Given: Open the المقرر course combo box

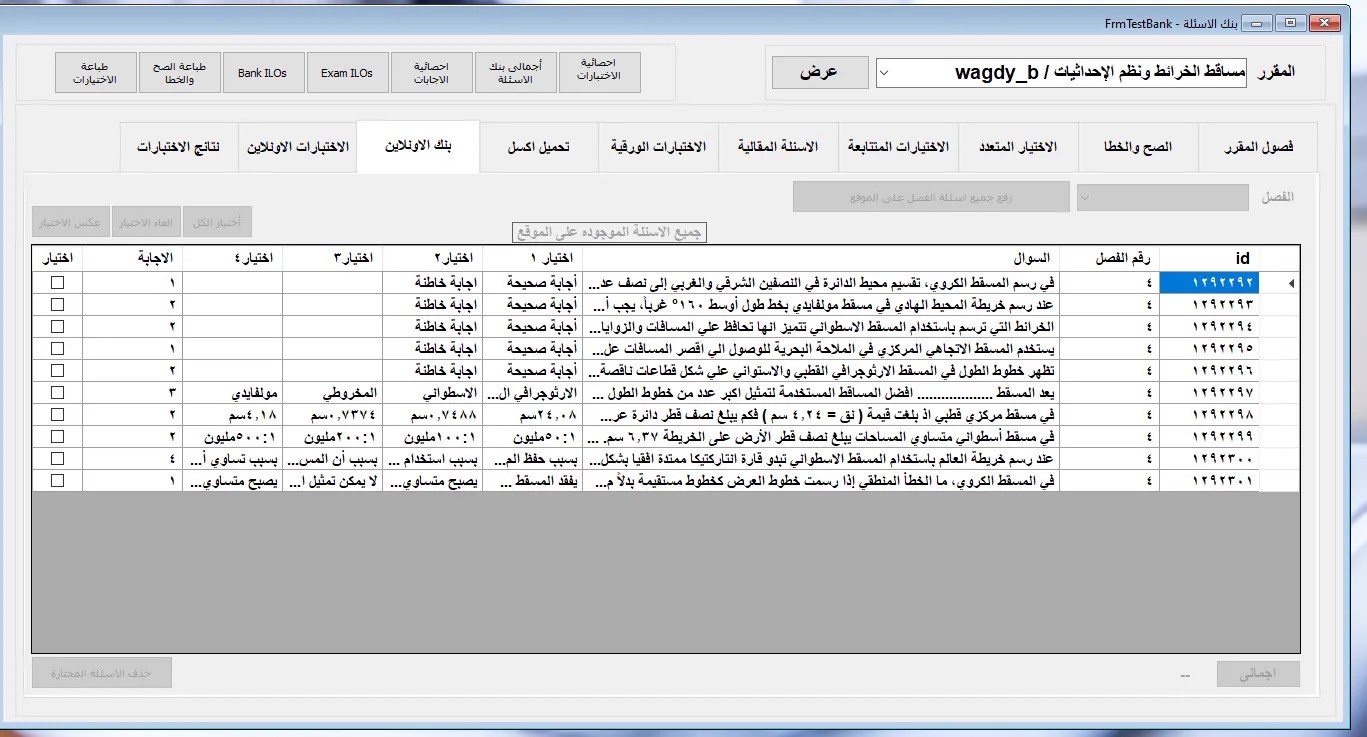Looking at the screenshot, I should coord(1061,73).
